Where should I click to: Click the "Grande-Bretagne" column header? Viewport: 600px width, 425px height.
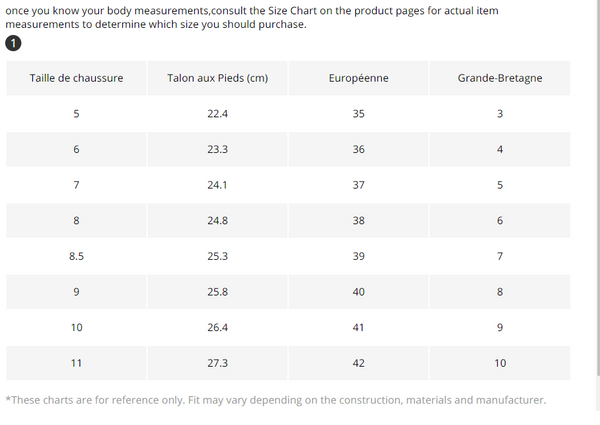click(500, 78)
